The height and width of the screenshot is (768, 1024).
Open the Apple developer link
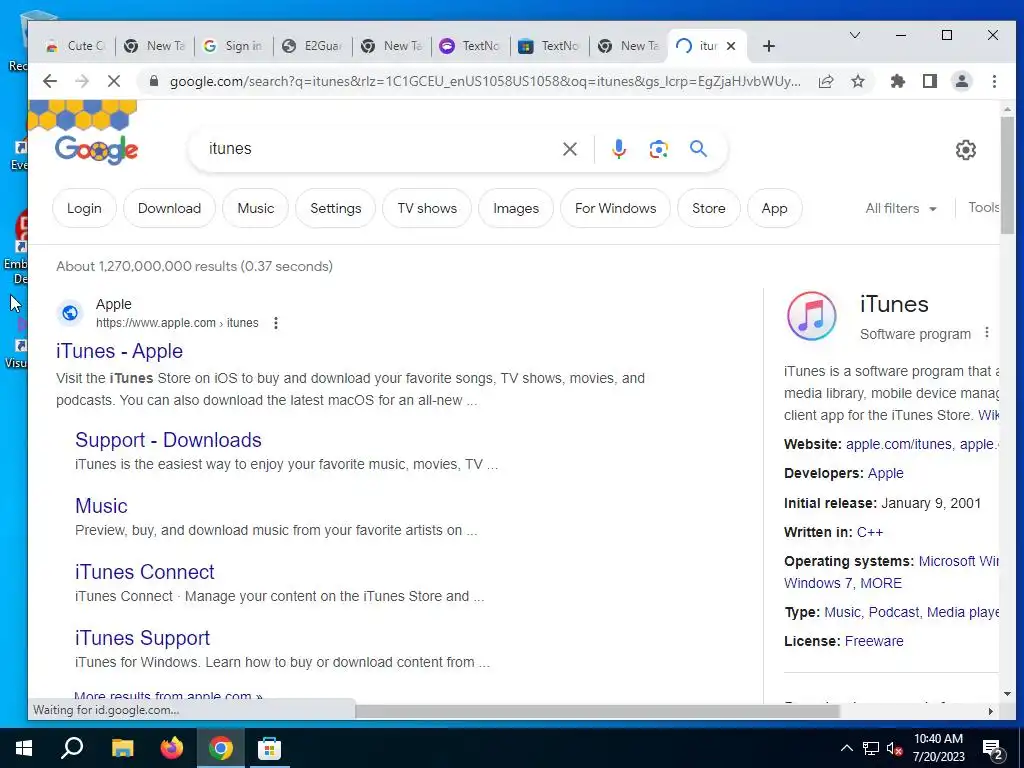[886, 473]
